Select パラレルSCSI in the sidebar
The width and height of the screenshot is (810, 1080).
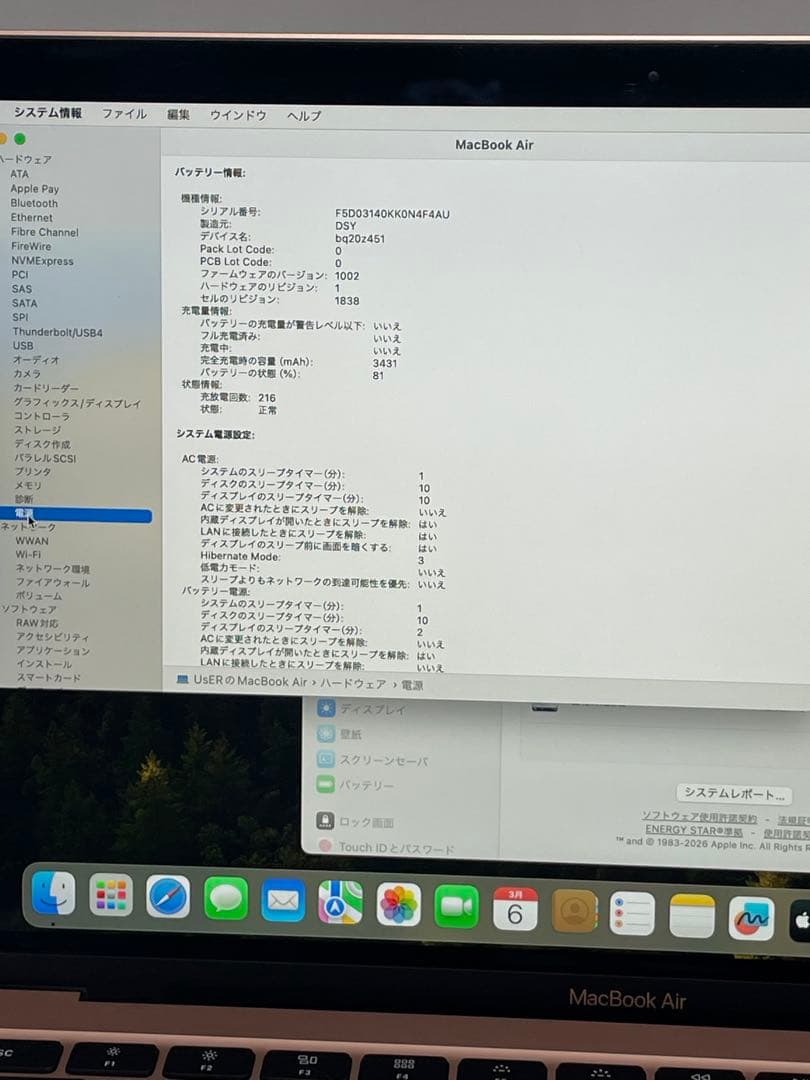pos(45,458)
